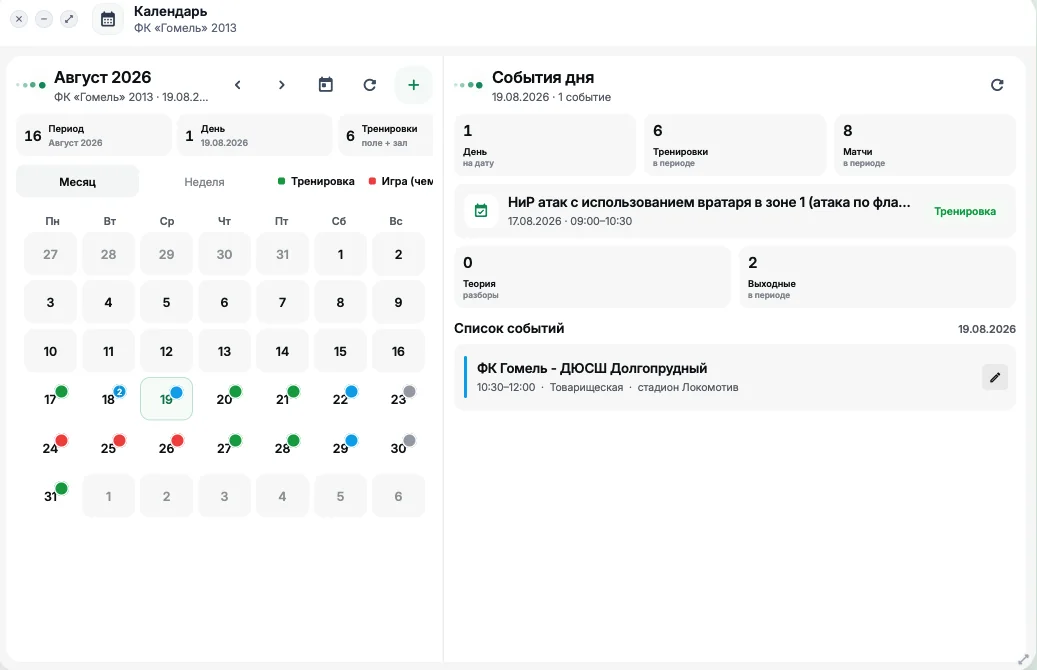Screen dimensions: 1037x670
Task: Click the Тренировки в периоде card
Action: [x=735, y=146]
